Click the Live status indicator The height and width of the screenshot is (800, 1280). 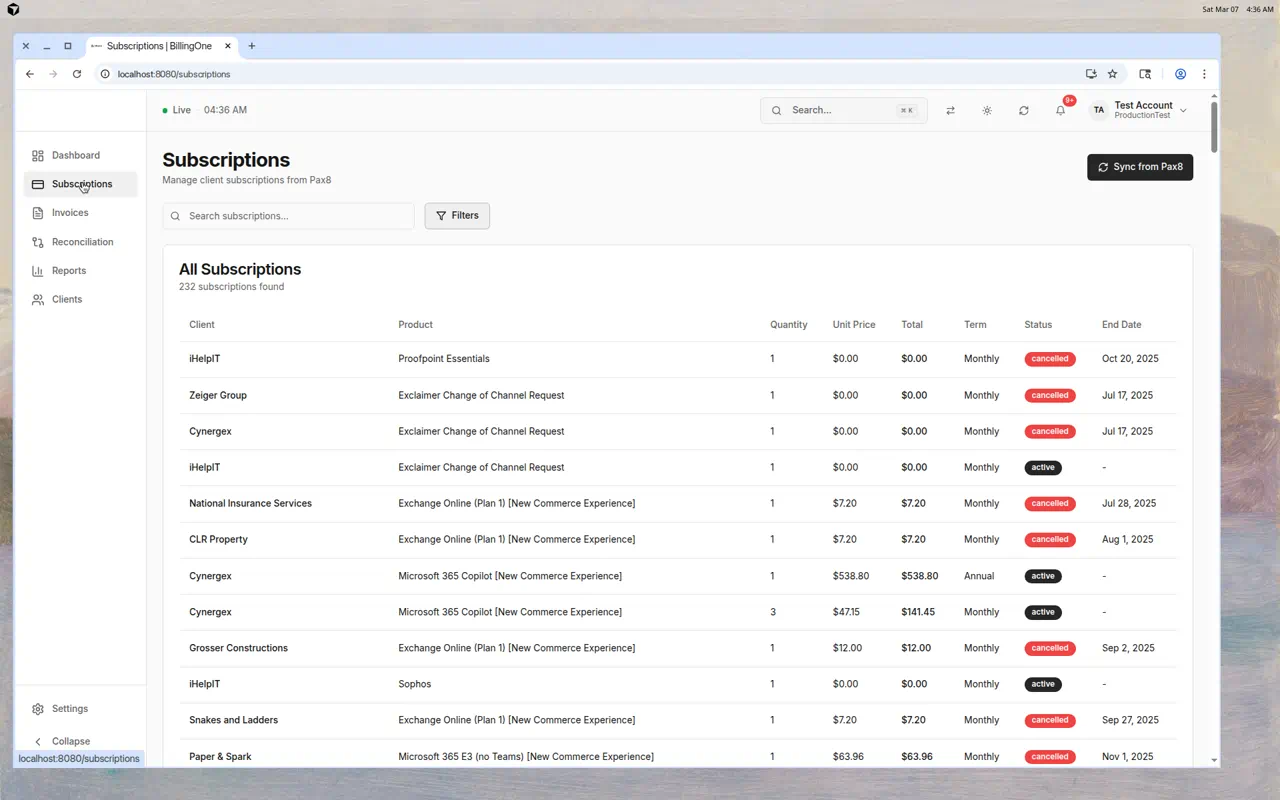click(177, 110)
